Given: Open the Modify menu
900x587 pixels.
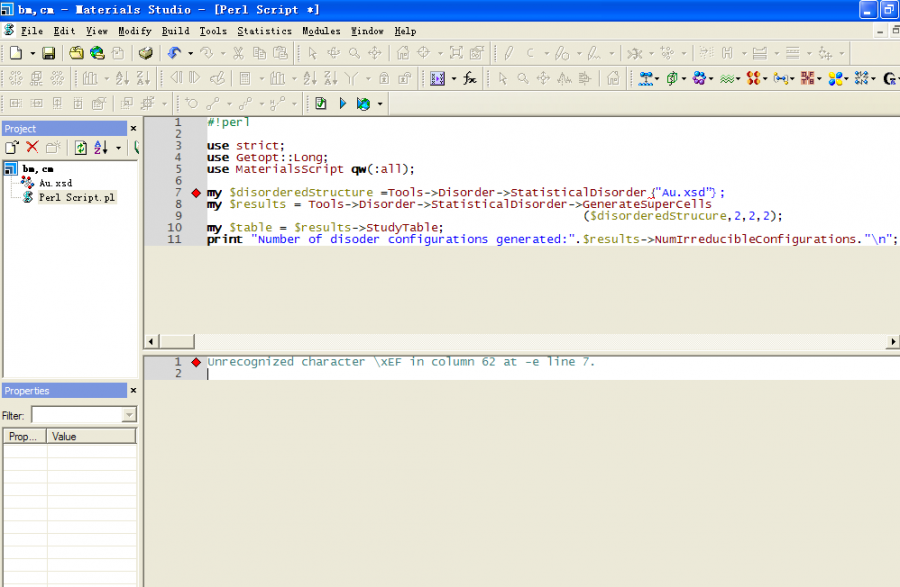Looking at the screenshot, I should (x=135, y=31).
